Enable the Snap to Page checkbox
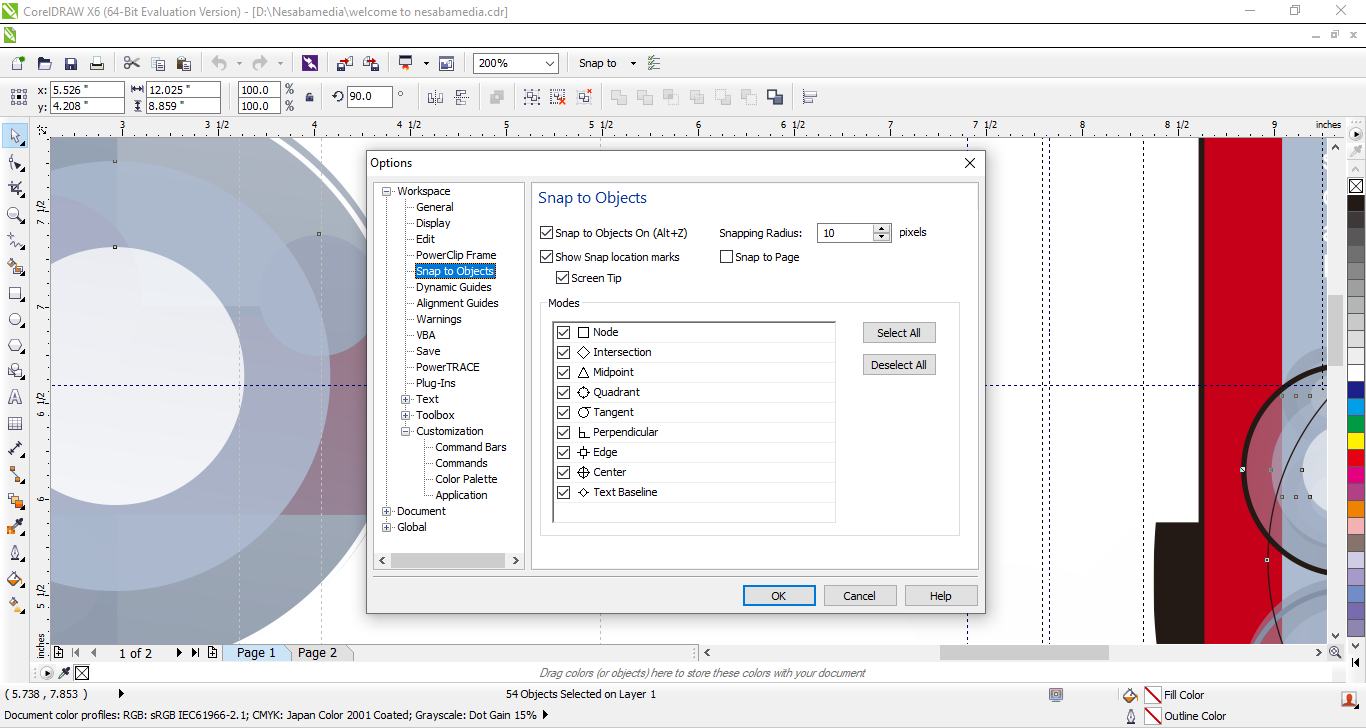The width and height of the screenshot is (1366, 728). pos(727,257)
